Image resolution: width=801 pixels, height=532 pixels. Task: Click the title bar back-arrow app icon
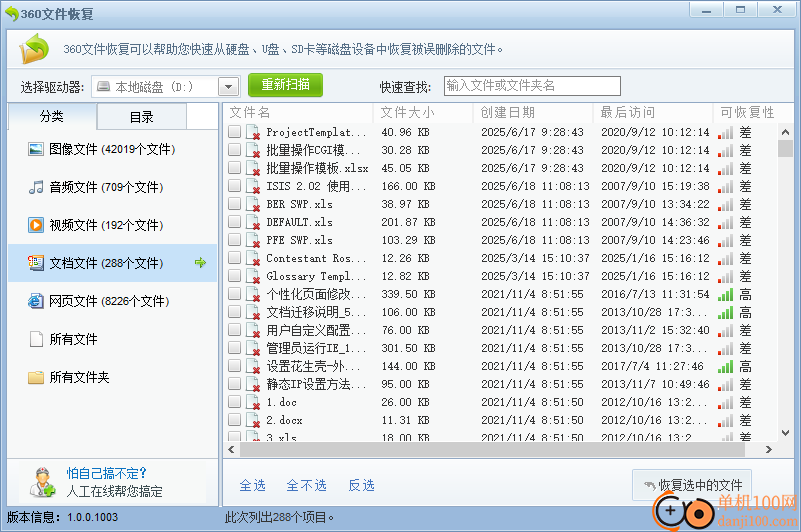pyautogui.click(x=11, y=14)
